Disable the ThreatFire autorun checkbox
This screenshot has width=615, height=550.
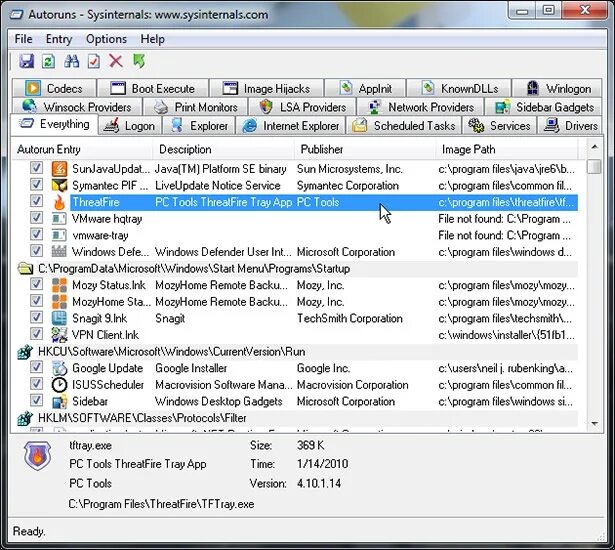click(36, 201)
